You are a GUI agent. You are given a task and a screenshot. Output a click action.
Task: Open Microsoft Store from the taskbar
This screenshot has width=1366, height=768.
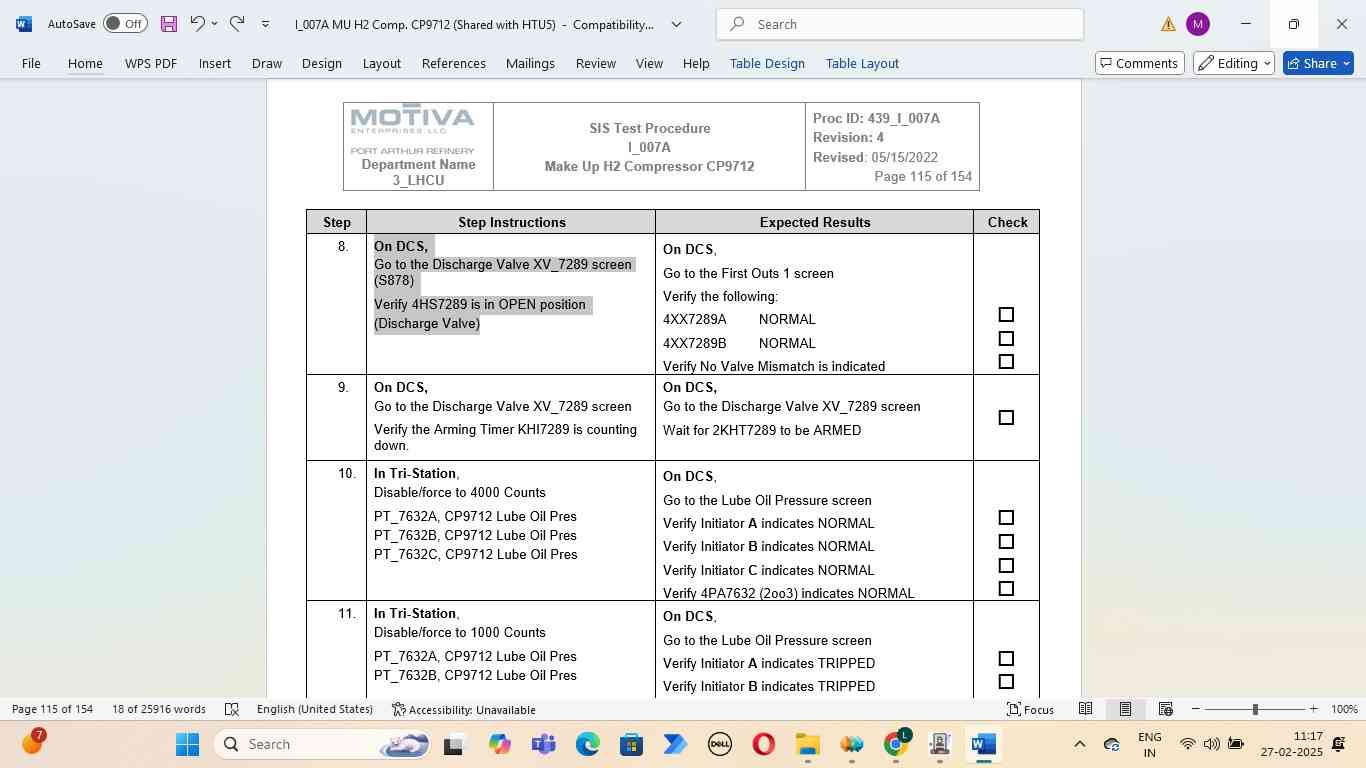pyautogui.click(x=631, y=744)
